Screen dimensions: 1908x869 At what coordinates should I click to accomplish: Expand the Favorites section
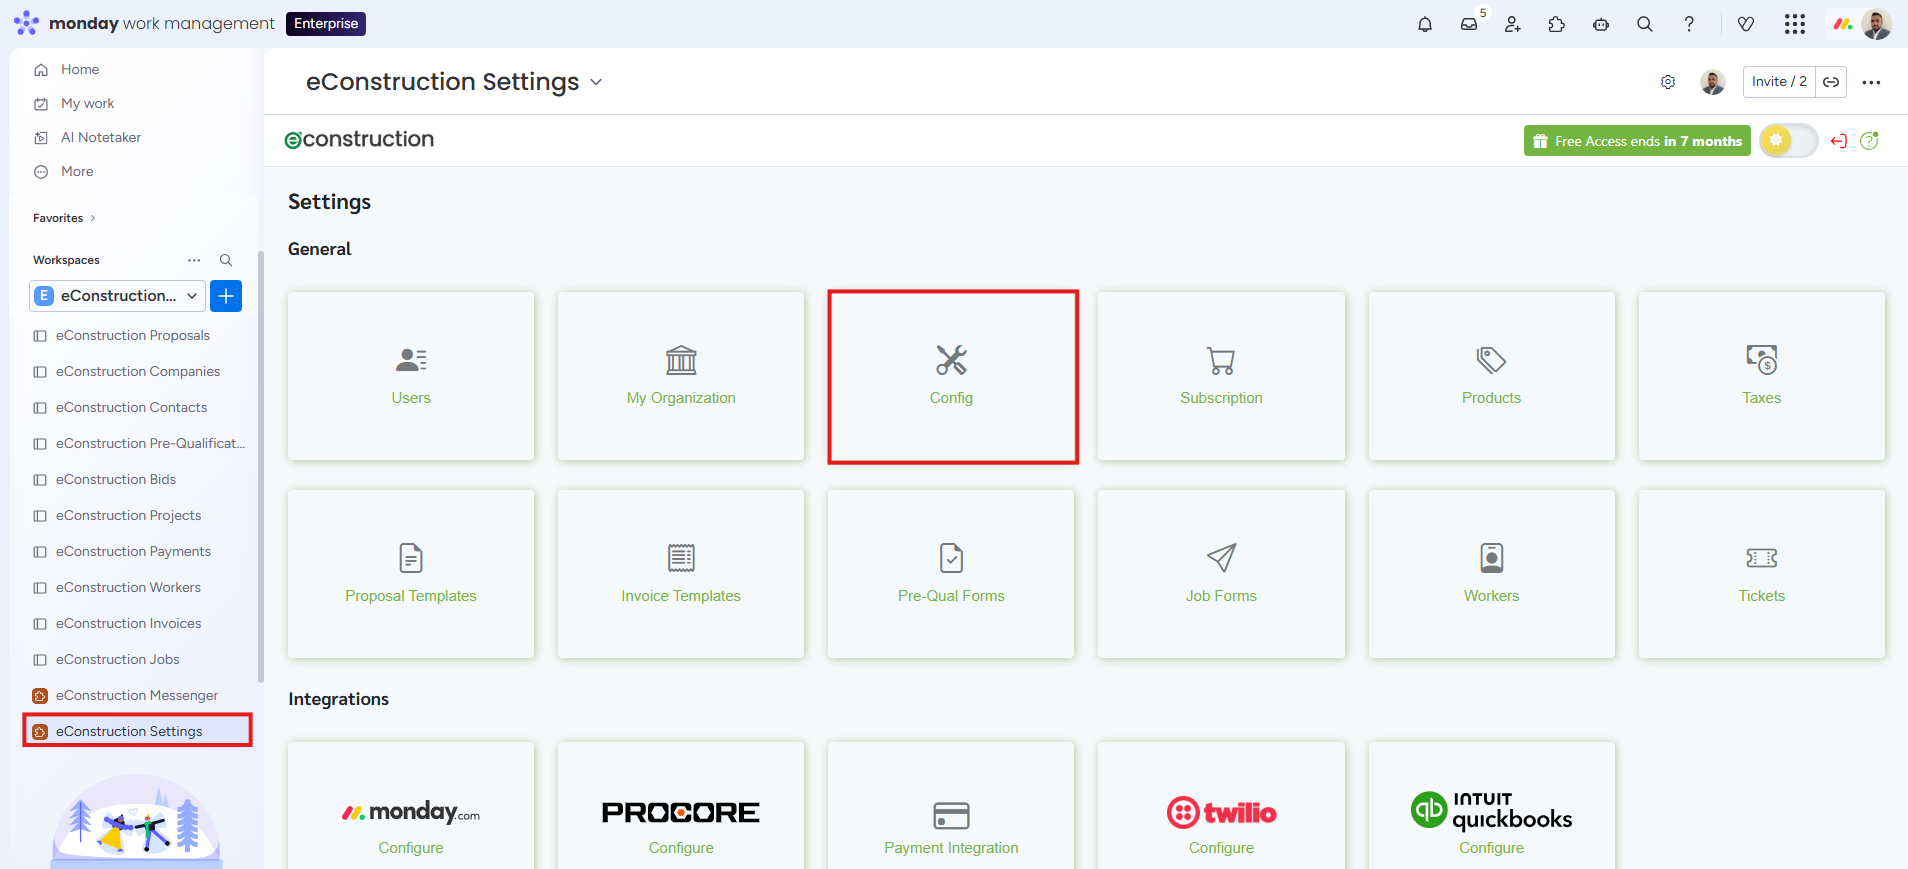64,218
